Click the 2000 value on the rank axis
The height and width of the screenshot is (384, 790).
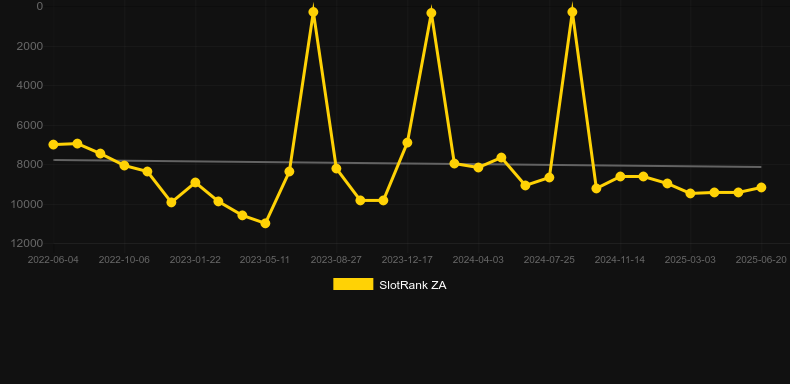[x=30, y=46]
